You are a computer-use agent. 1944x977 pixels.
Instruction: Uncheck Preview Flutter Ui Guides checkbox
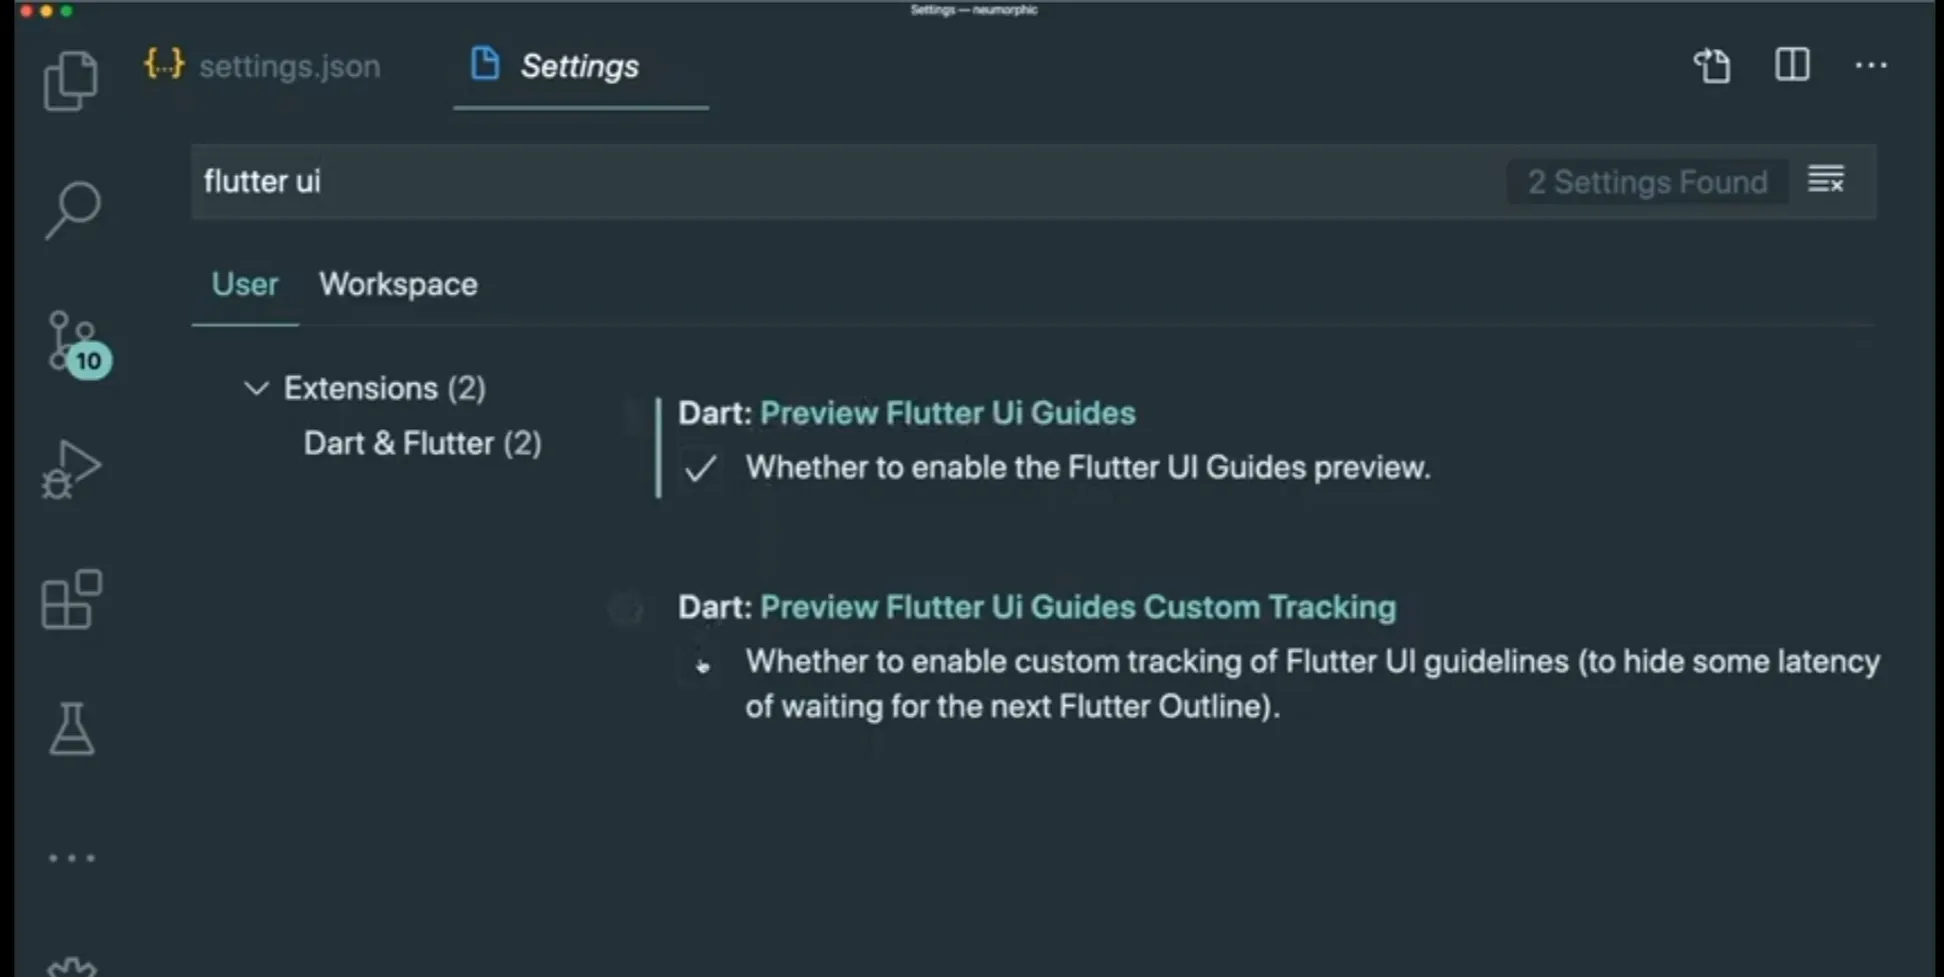point(700,468)
